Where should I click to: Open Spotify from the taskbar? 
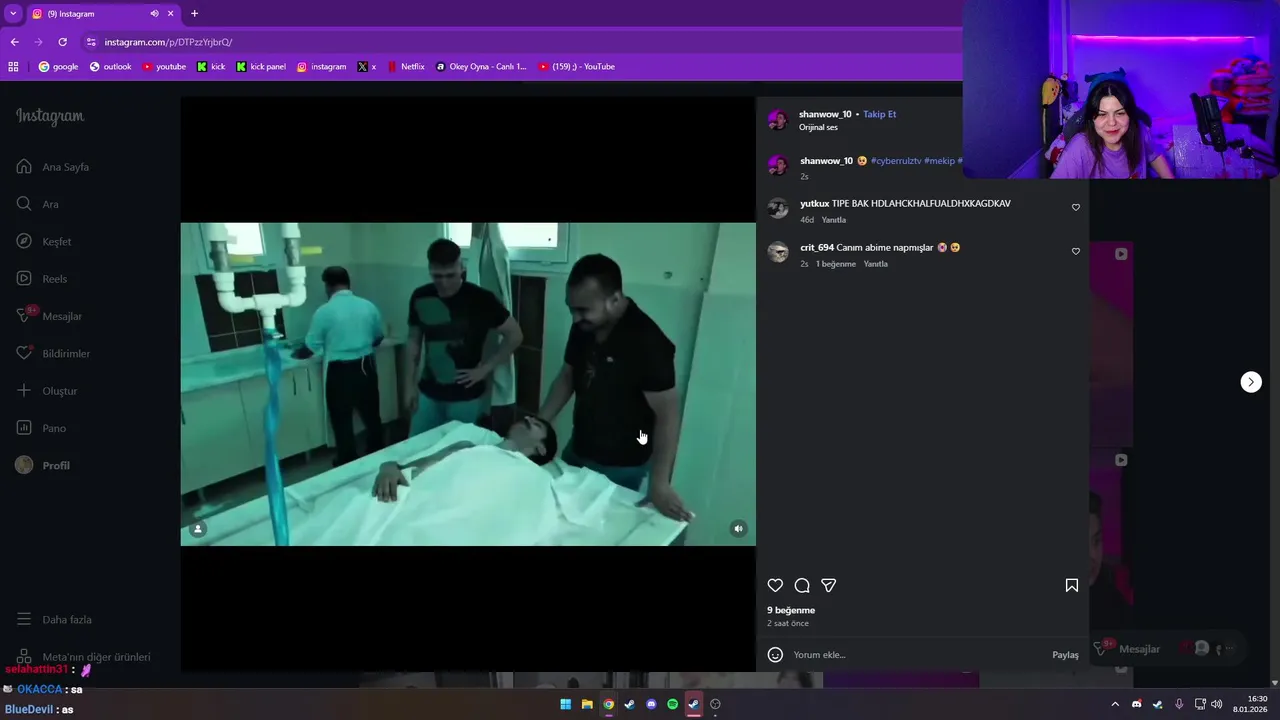[672, 704]
